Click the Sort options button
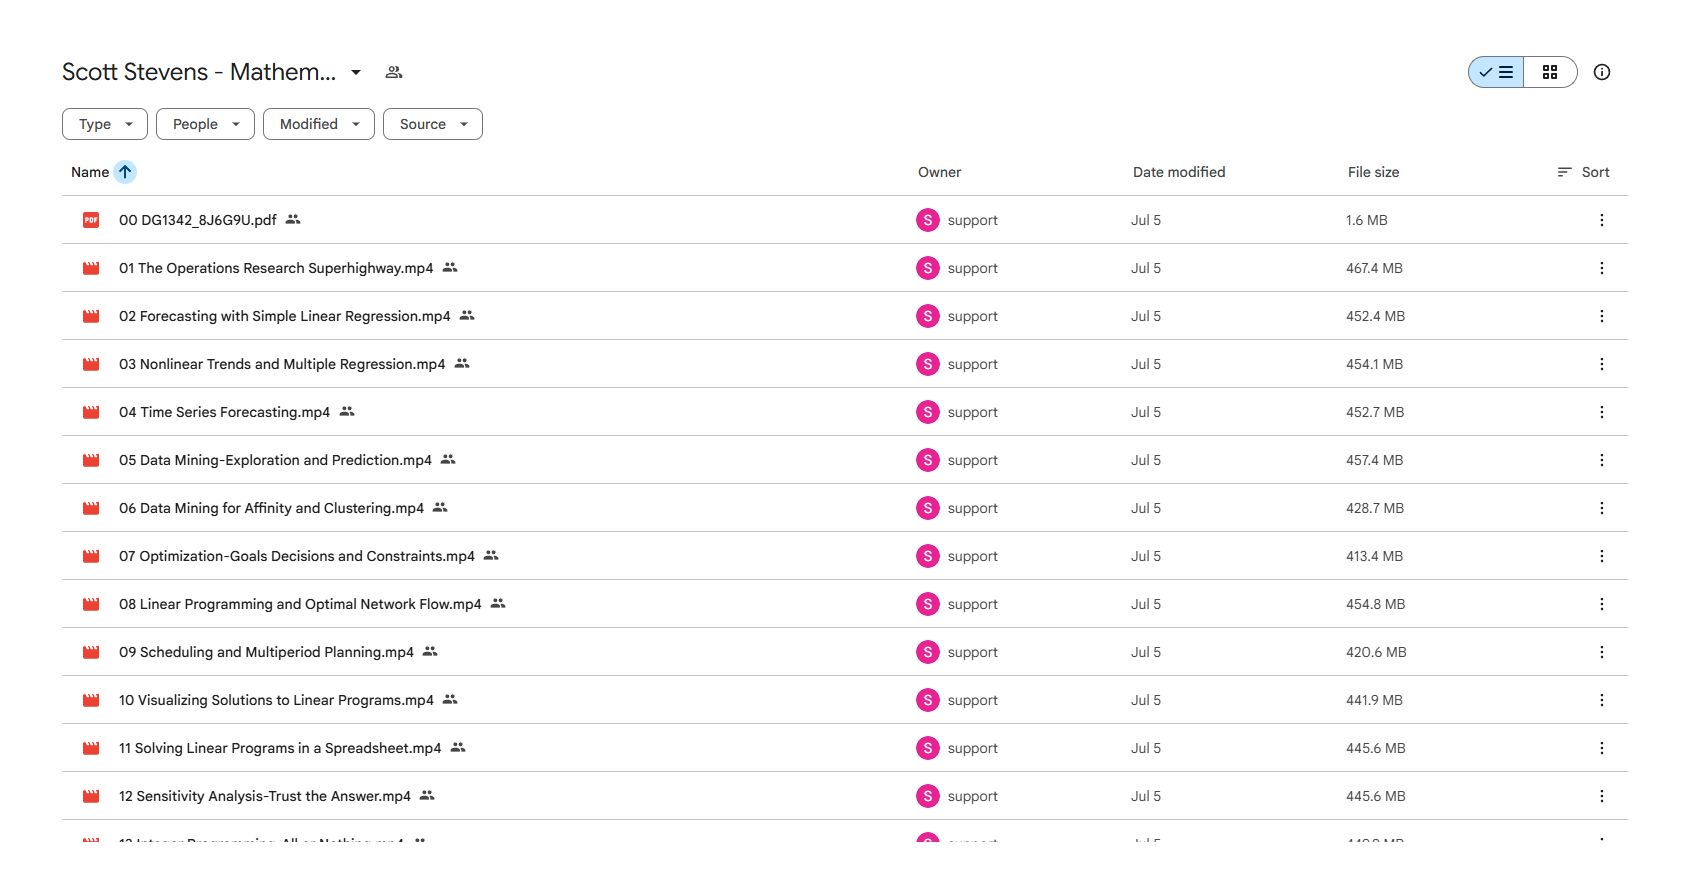 point(1583,172)
